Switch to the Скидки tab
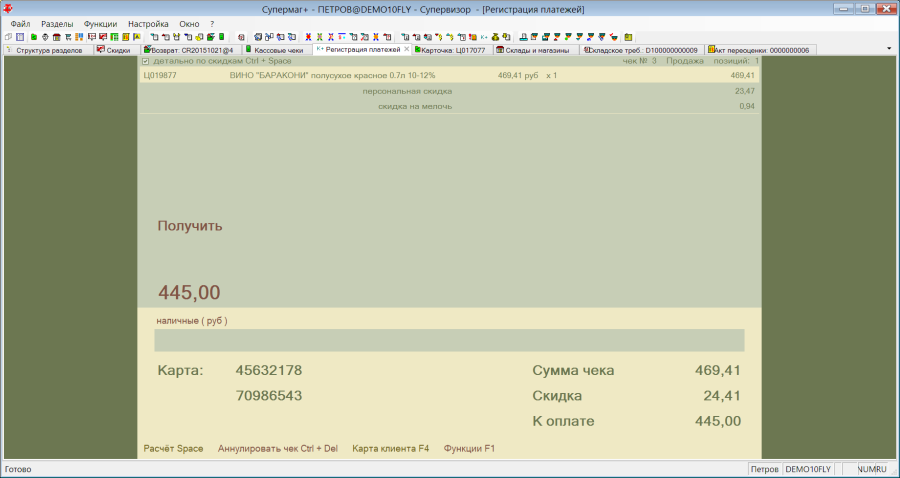The height and width of the screenshot is (478, 900). [117, 50]
